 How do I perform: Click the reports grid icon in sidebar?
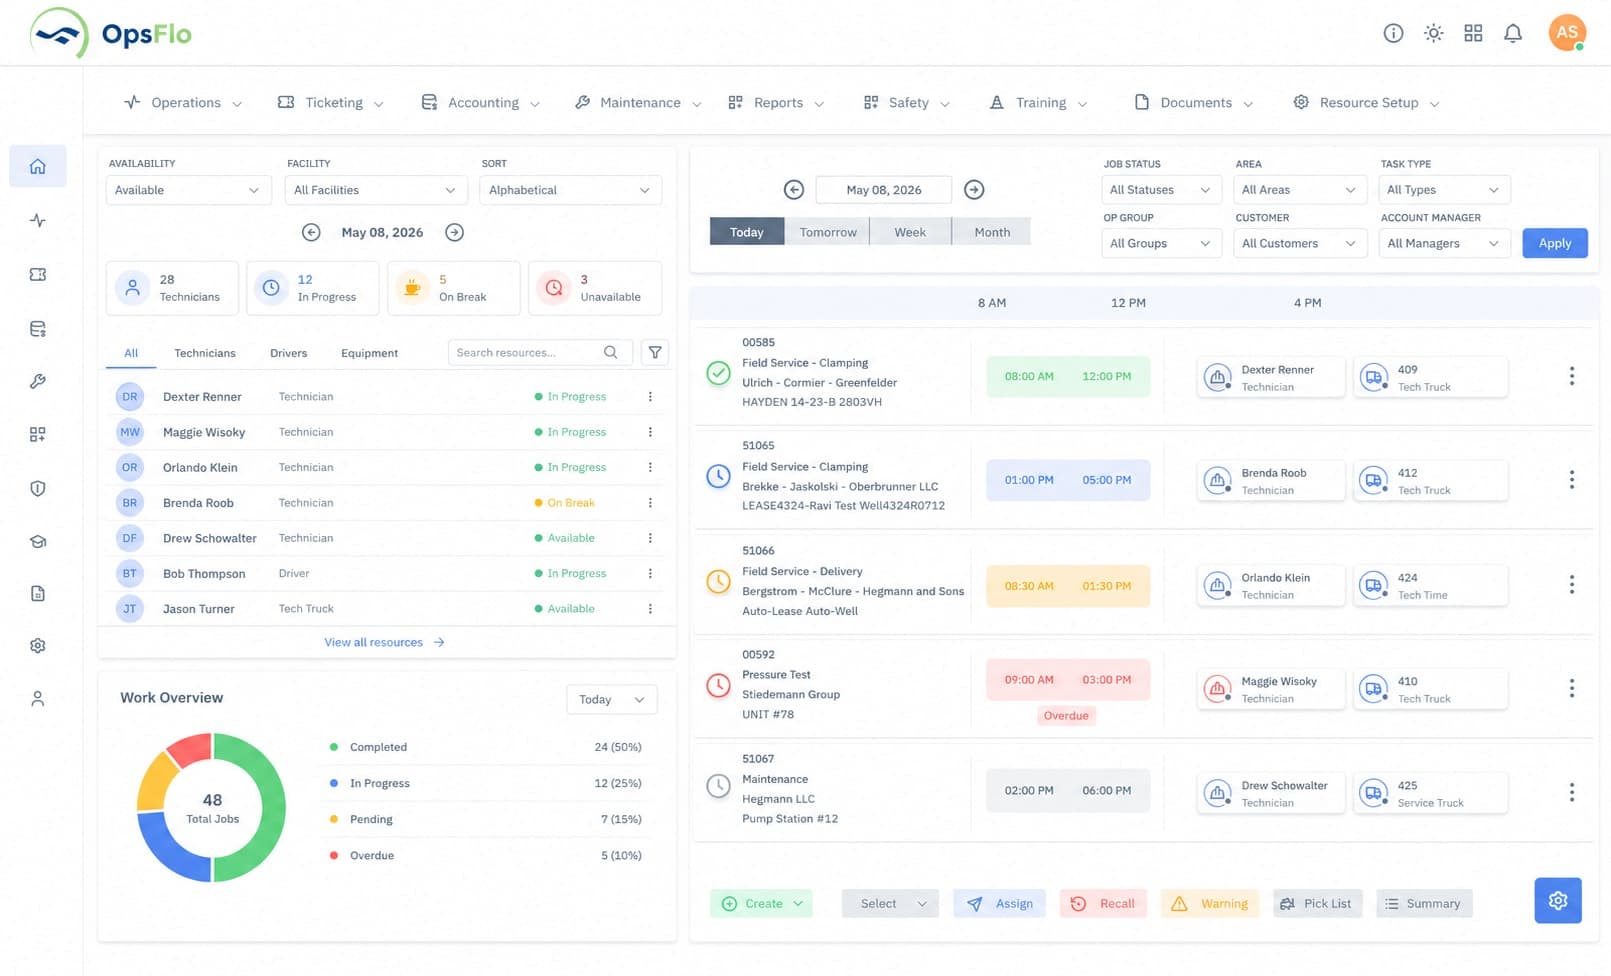(x=38, y=434)
